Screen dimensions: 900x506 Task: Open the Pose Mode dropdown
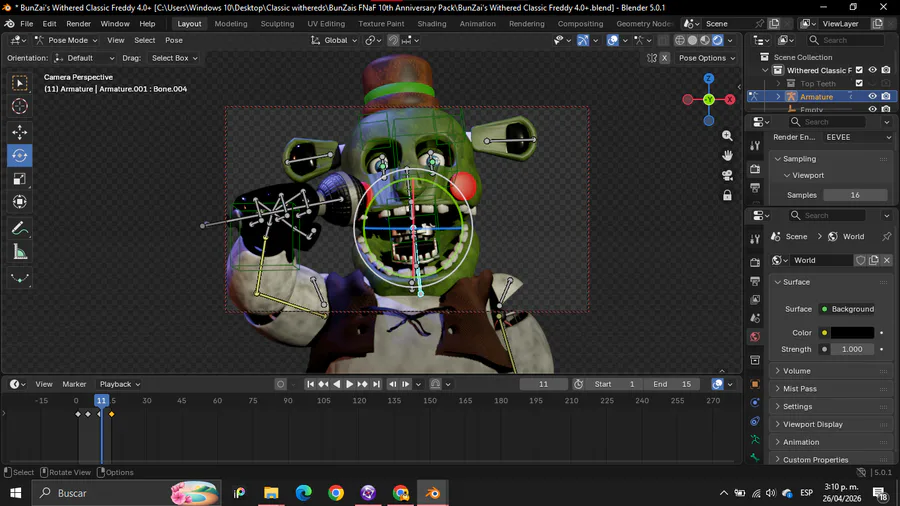pos(66,40)
